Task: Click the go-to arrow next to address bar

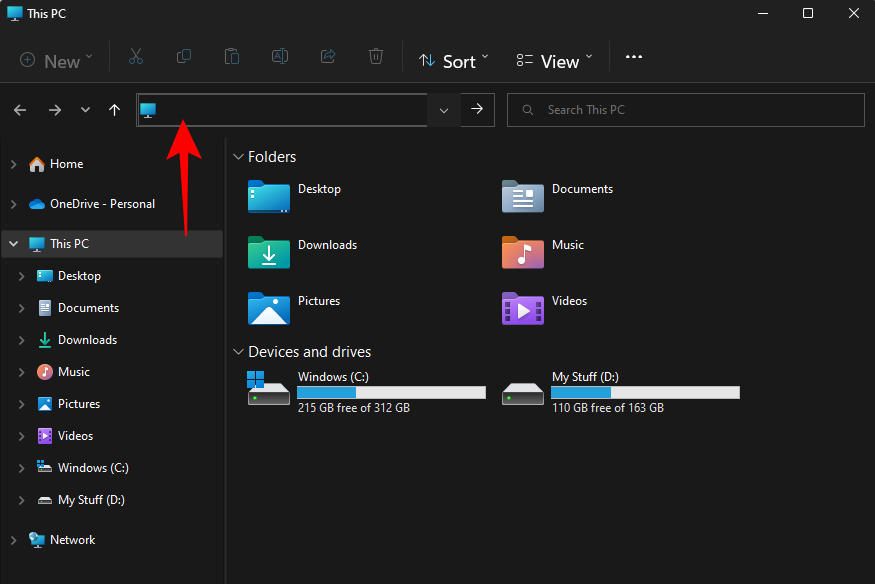Action: [x=477, y=110]
